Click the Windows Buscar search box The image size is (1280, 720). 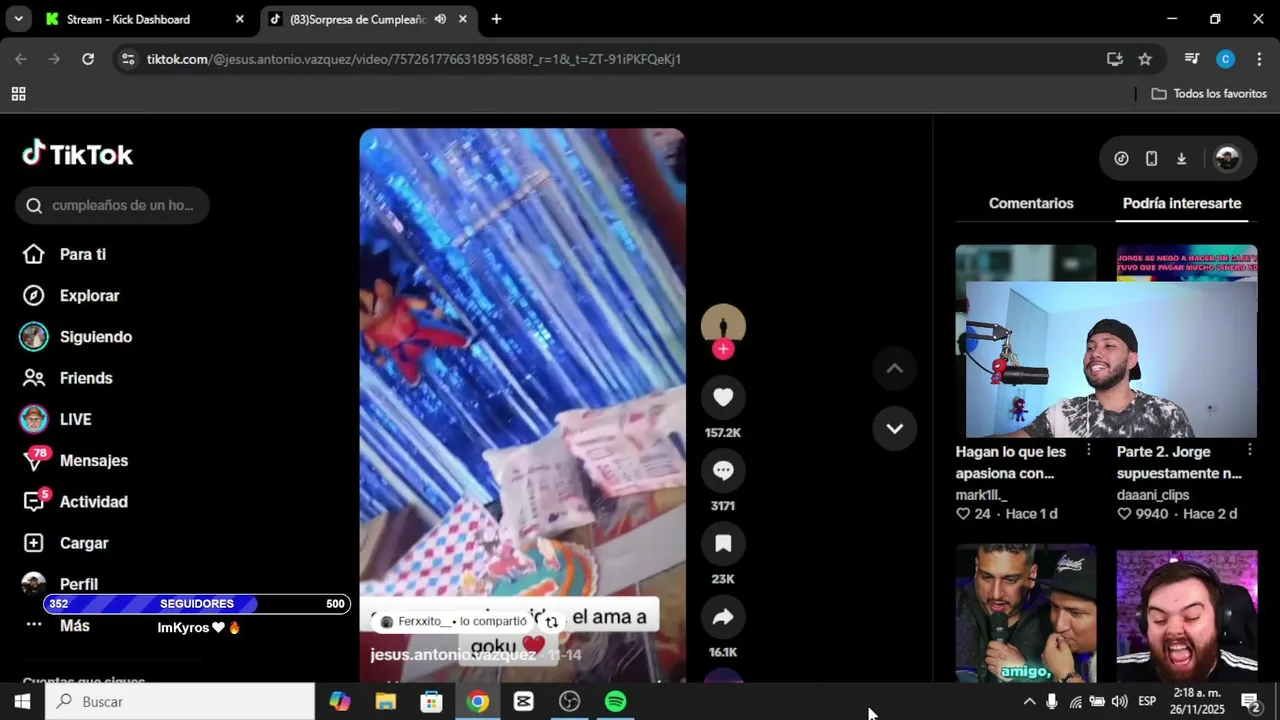coord(180,701)
